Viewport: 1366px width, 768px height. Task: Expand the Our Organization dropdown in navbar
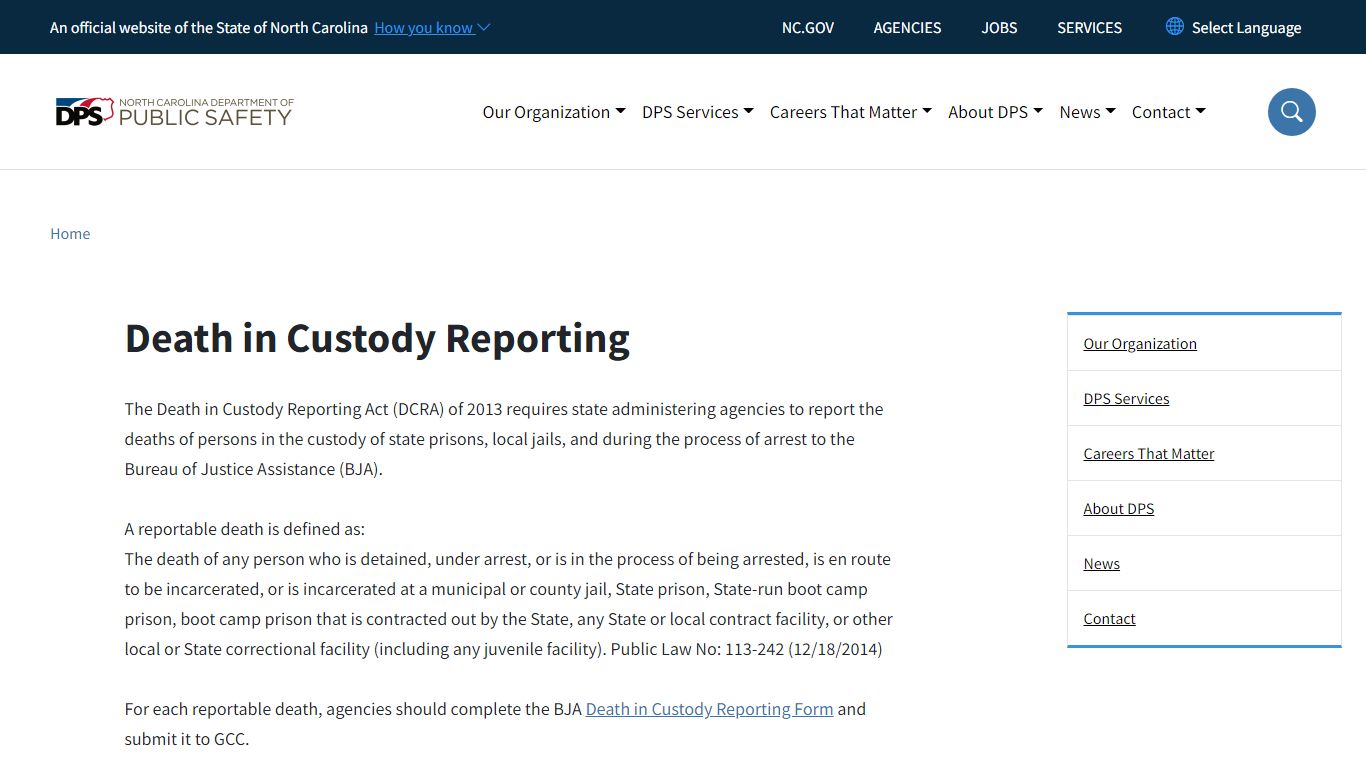tap(554, 112)
